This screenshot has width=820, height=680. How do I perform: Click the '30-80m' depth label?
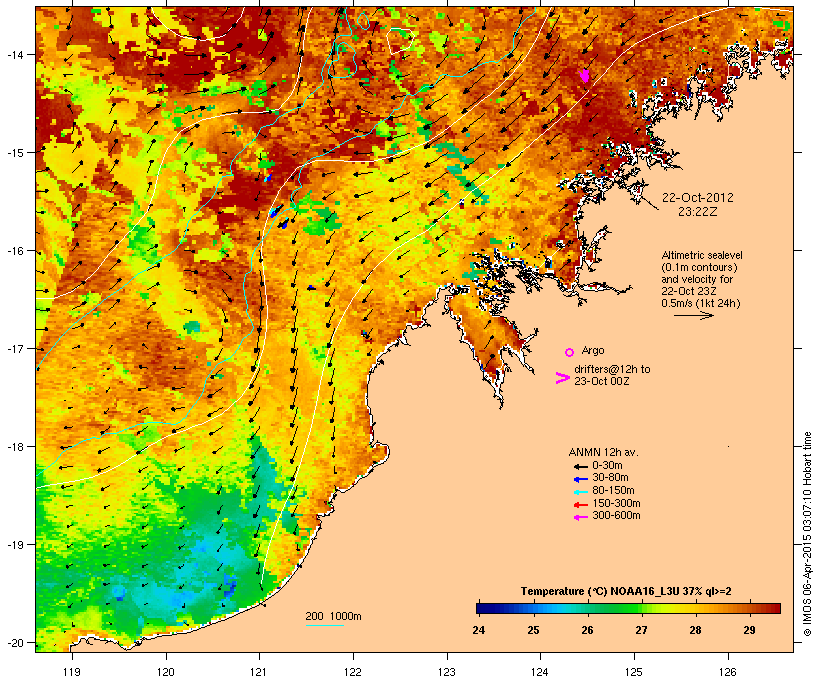610,478
